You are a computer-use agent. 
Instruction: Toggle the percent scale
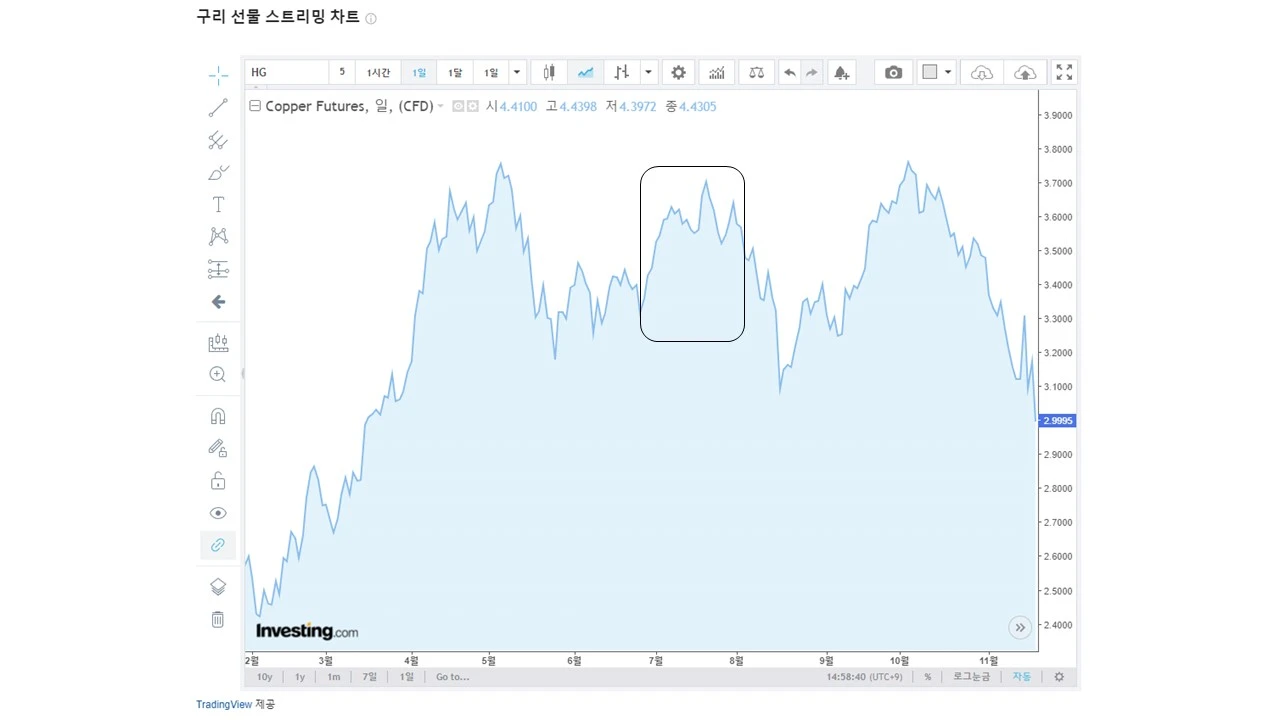click(928, 677)
